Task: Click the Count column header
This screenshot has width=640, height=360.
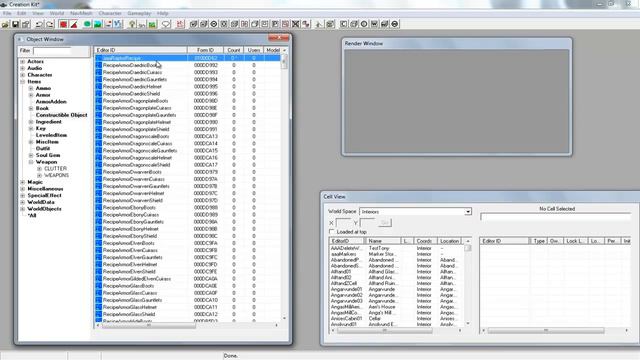Action: coord(234,50)
